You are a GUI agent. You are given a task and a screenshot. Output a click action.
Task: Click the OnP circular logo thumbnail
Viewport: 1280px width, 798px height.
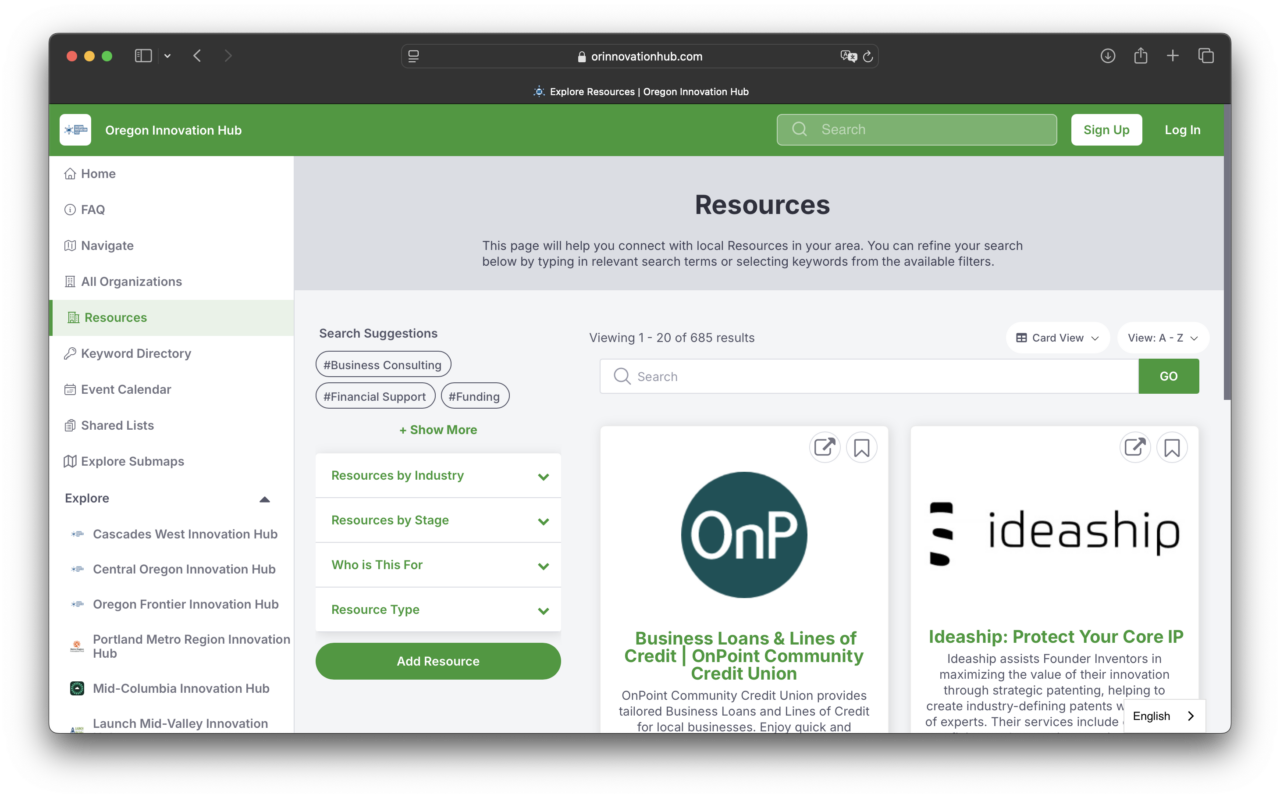point(744,535)
